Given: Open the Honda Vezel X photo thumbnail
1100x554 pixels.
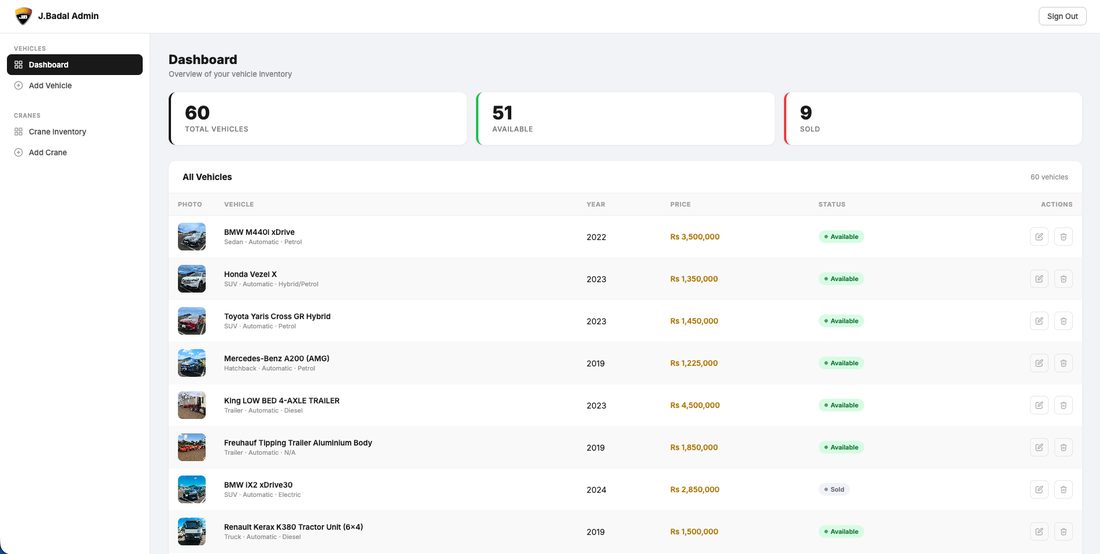Looking at the screenshot, I should point(192,279).
